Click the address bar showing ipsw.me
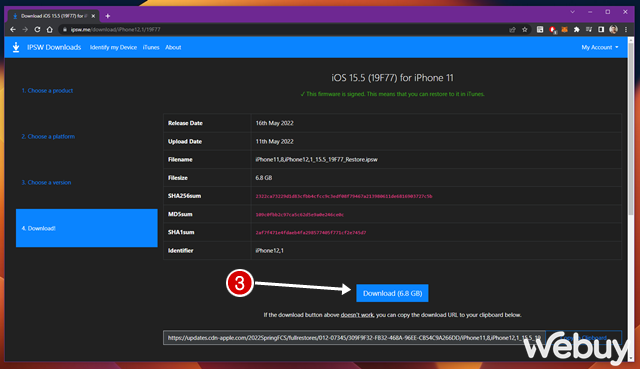This screenshot has height=369, width=640. (x=286, y=29)
